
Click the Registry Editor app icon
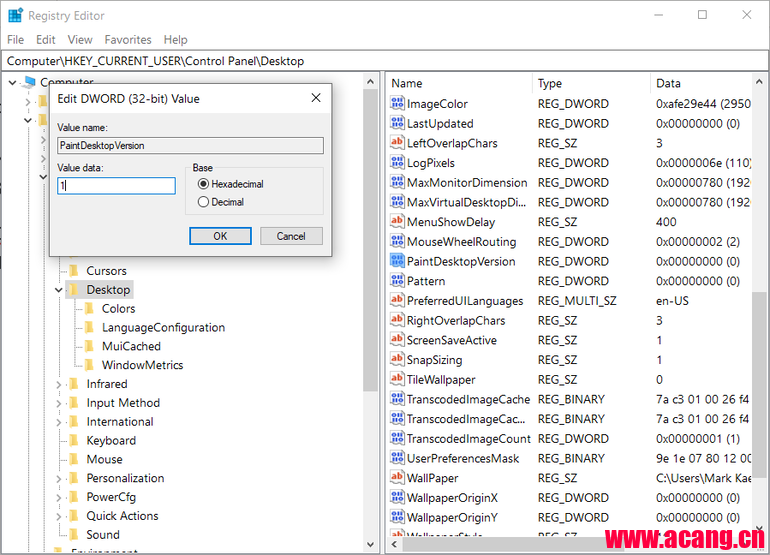pyautogui.click(x=15, y=15)
